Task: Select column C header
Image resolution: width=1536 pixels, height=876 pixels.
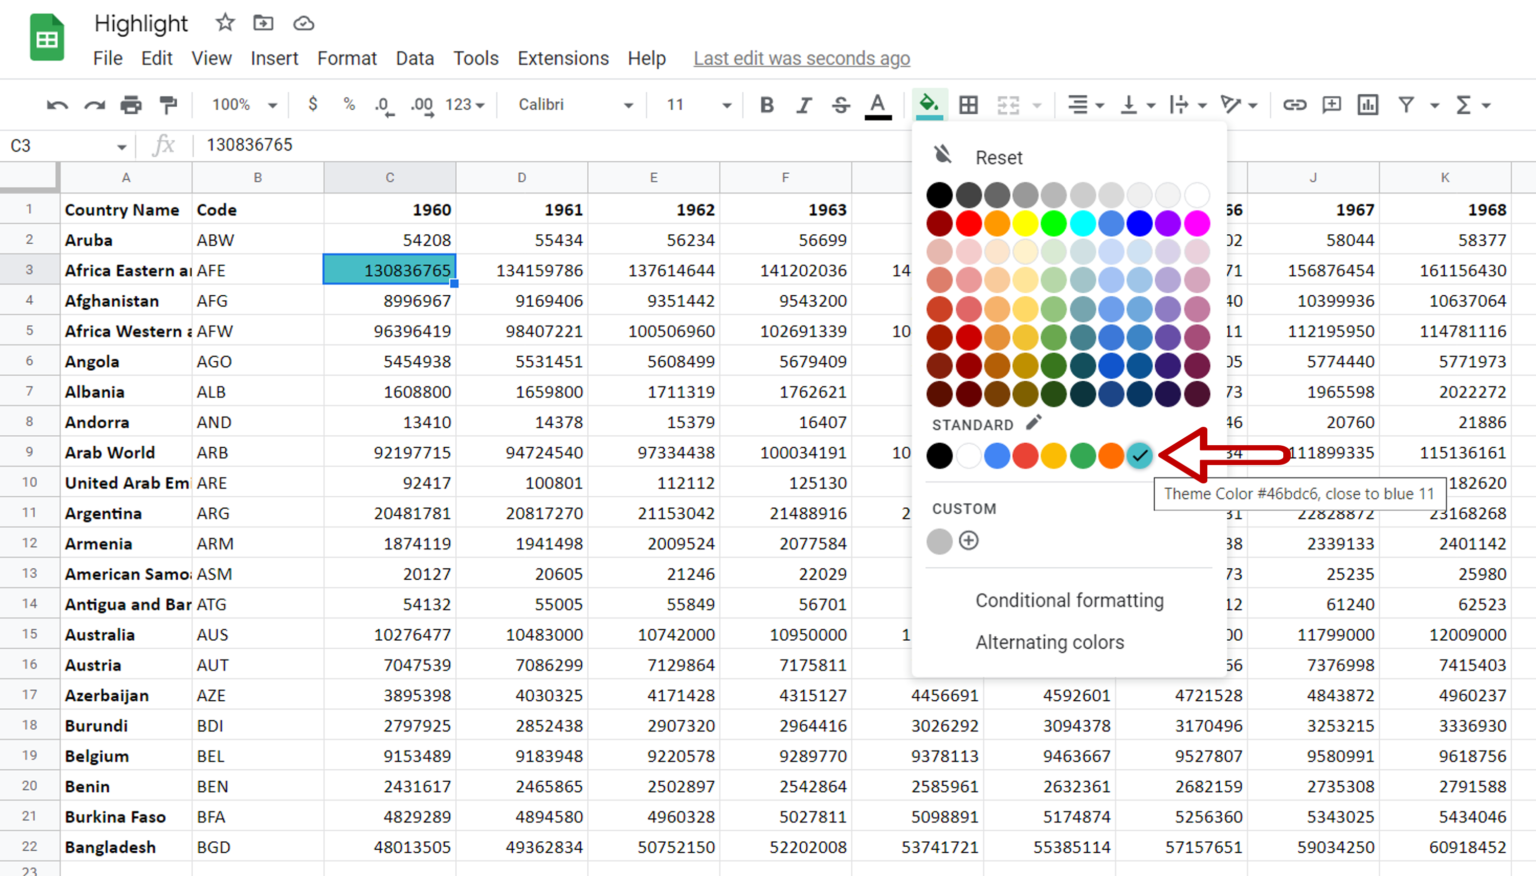Action: pyautogui.click(x=389, y=177)
